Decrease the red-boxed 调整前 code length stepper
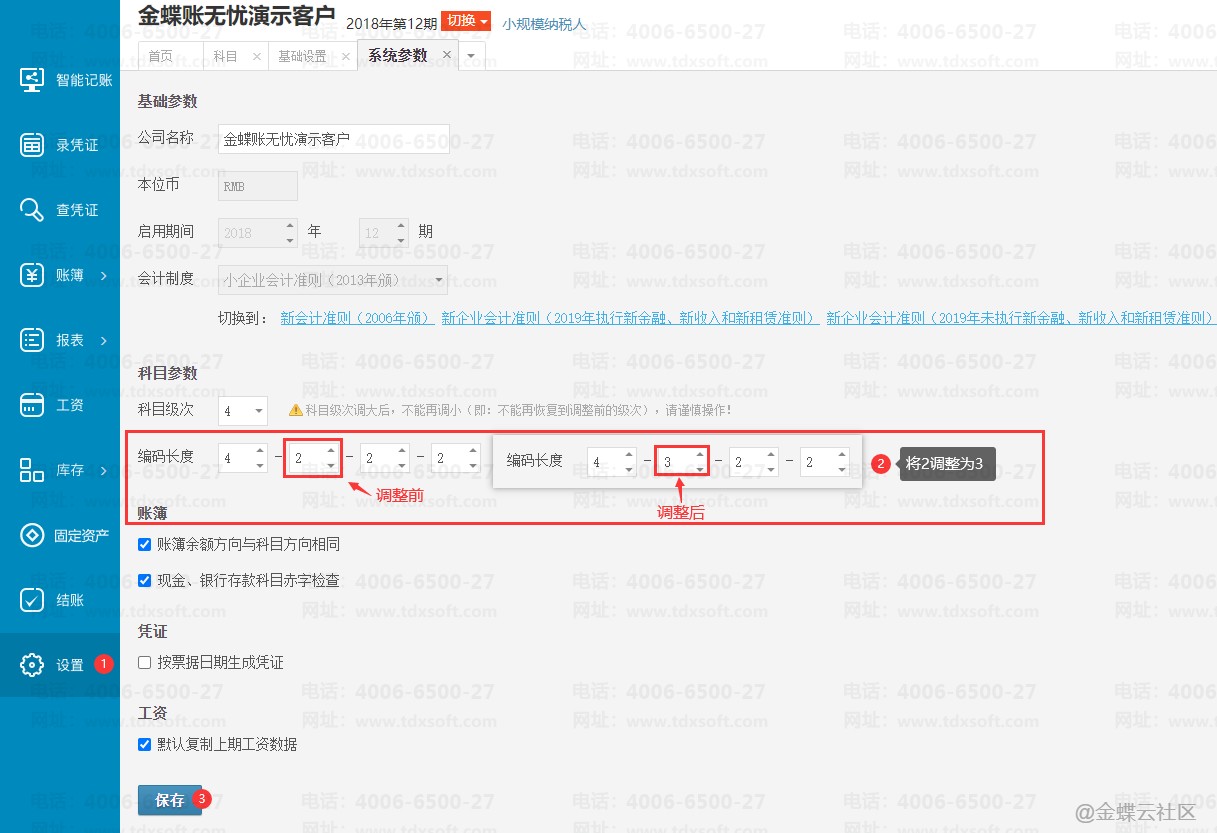This screenshot has height=833, width=1217. coord(331,466)
